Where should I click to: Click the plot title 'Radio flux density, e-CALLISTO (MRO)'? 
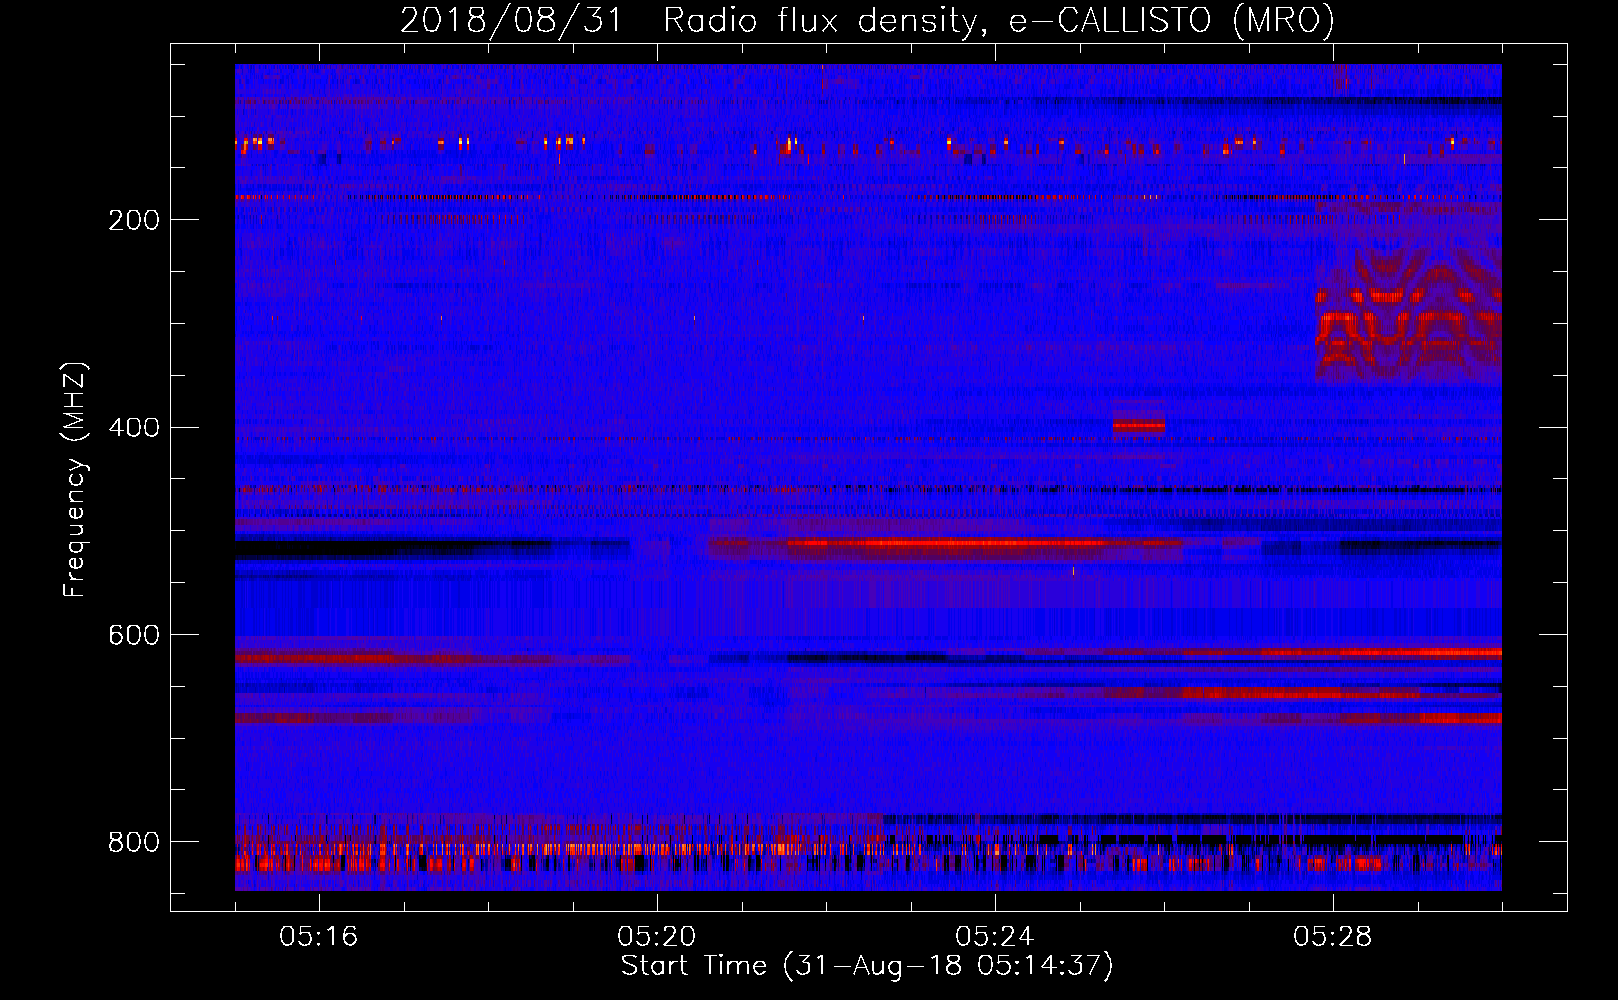pyautogui.click(x=999, y=20)
